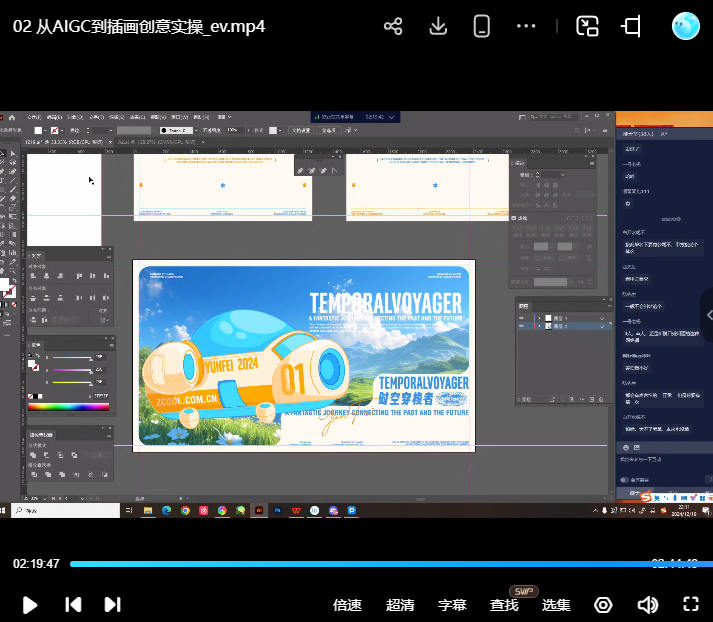Toggle subtitles with 字幕 button

pos(452,604)
